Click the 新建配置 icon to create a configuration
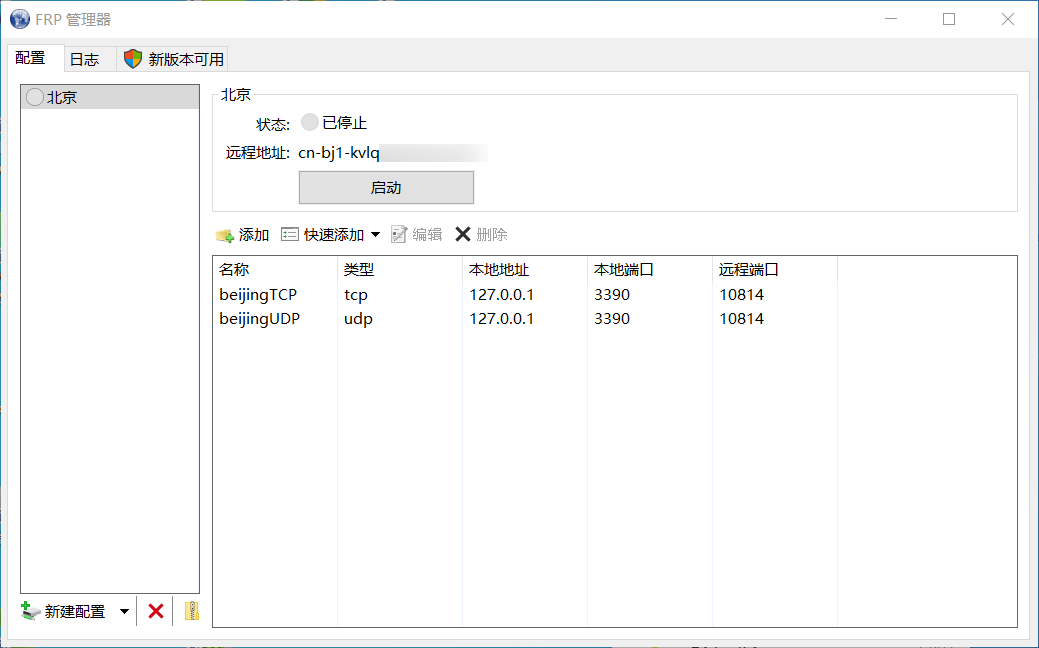This screenshot has height=648, width=1039. coord(29,610)
